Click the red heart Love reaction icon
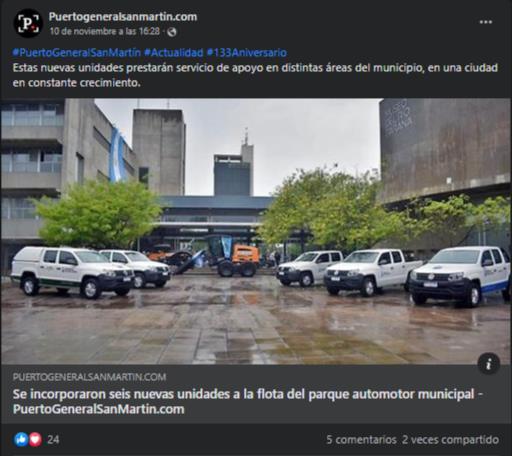This screenshot has height=456, width=512. click(x=35, y=439)
